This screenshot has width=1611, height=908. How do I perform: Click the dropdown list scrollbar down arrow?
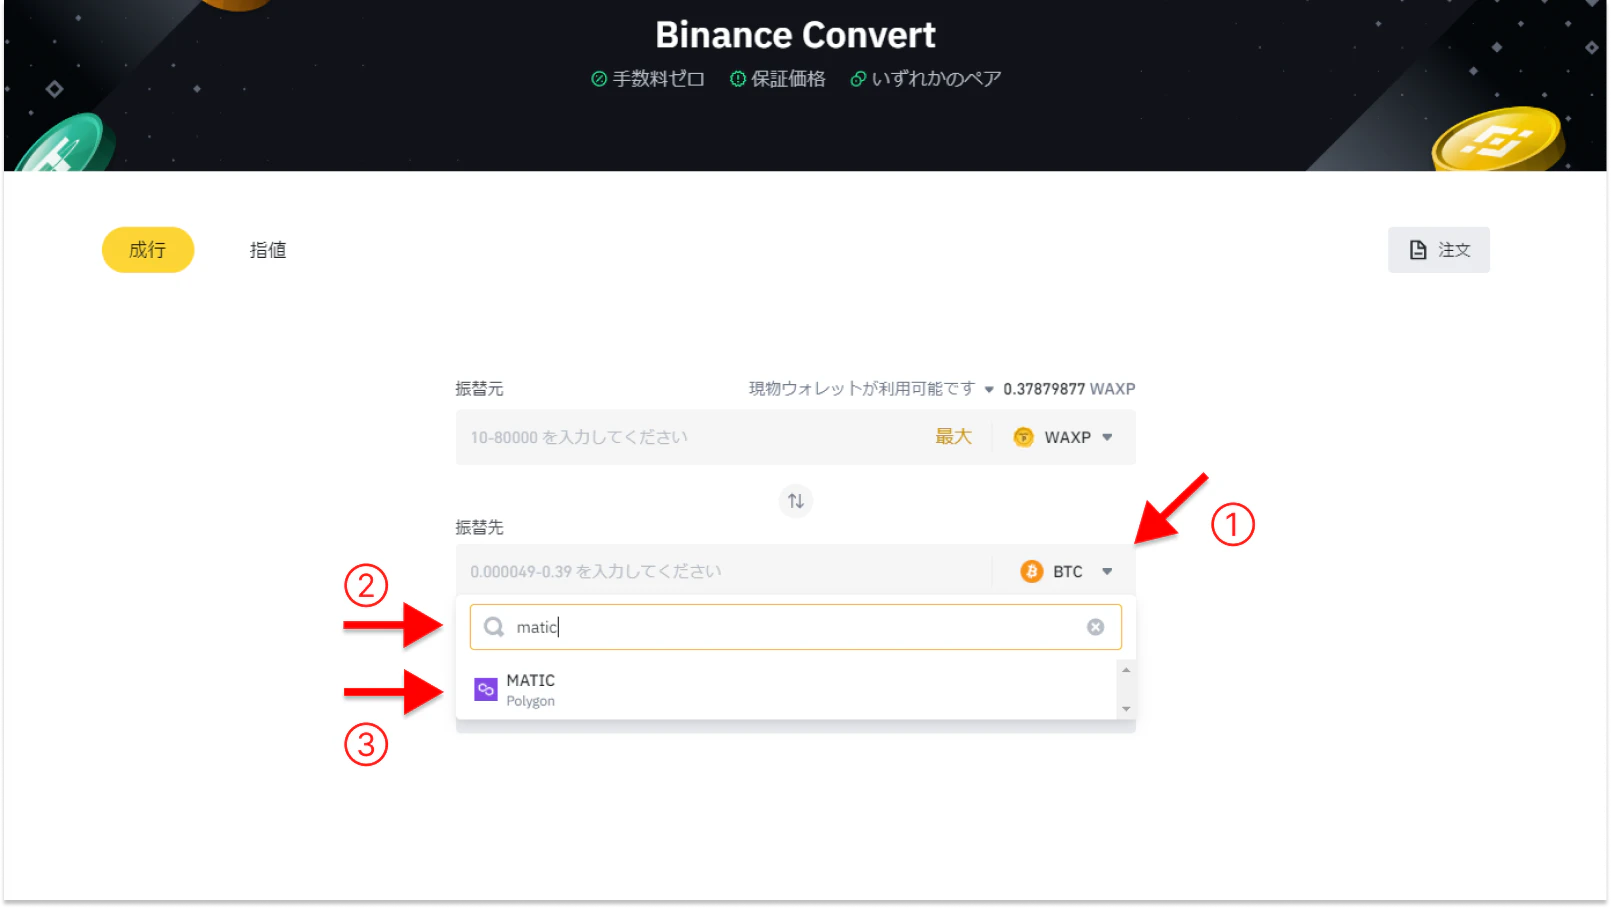click(1126, 709)
